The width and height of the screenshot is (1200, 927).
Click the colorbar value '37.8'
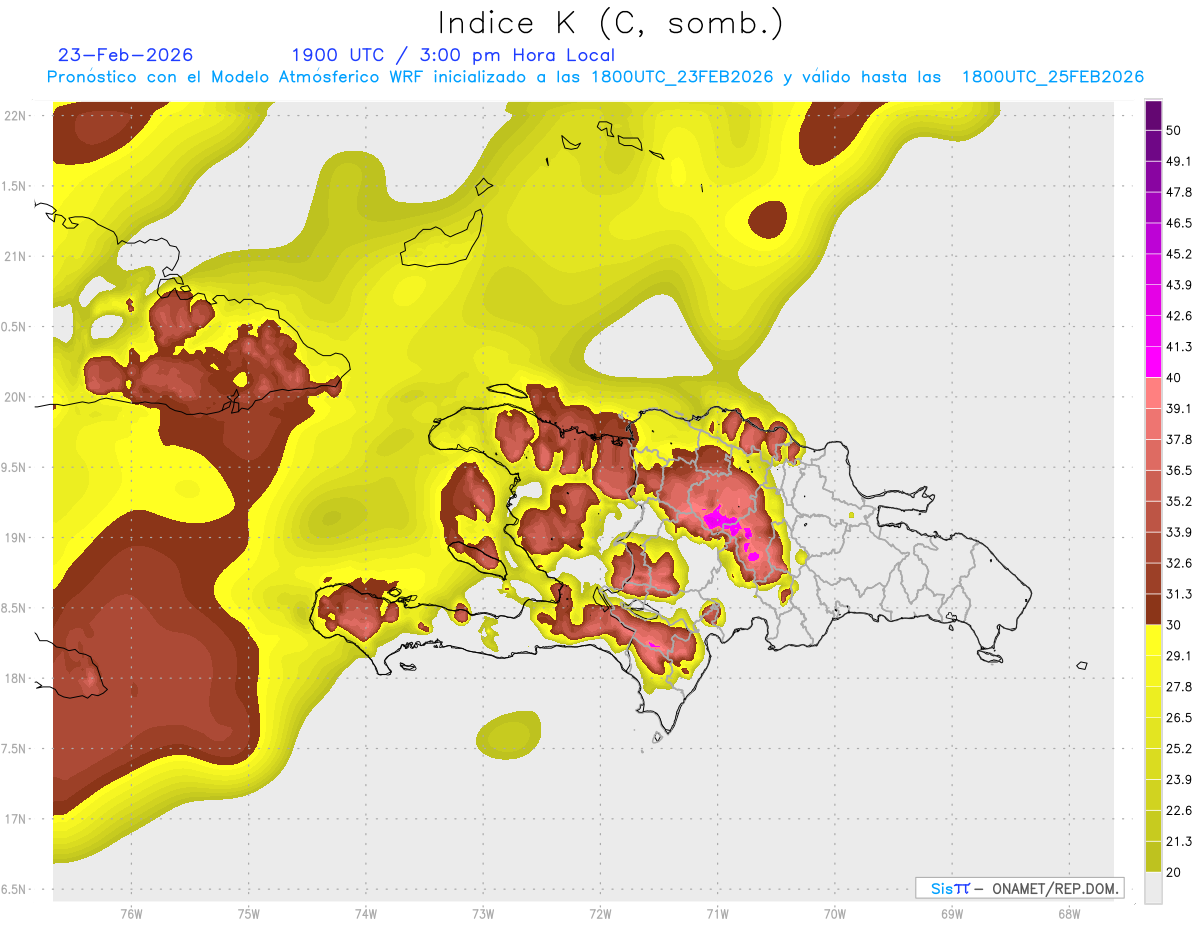(x=1178, y=439)
